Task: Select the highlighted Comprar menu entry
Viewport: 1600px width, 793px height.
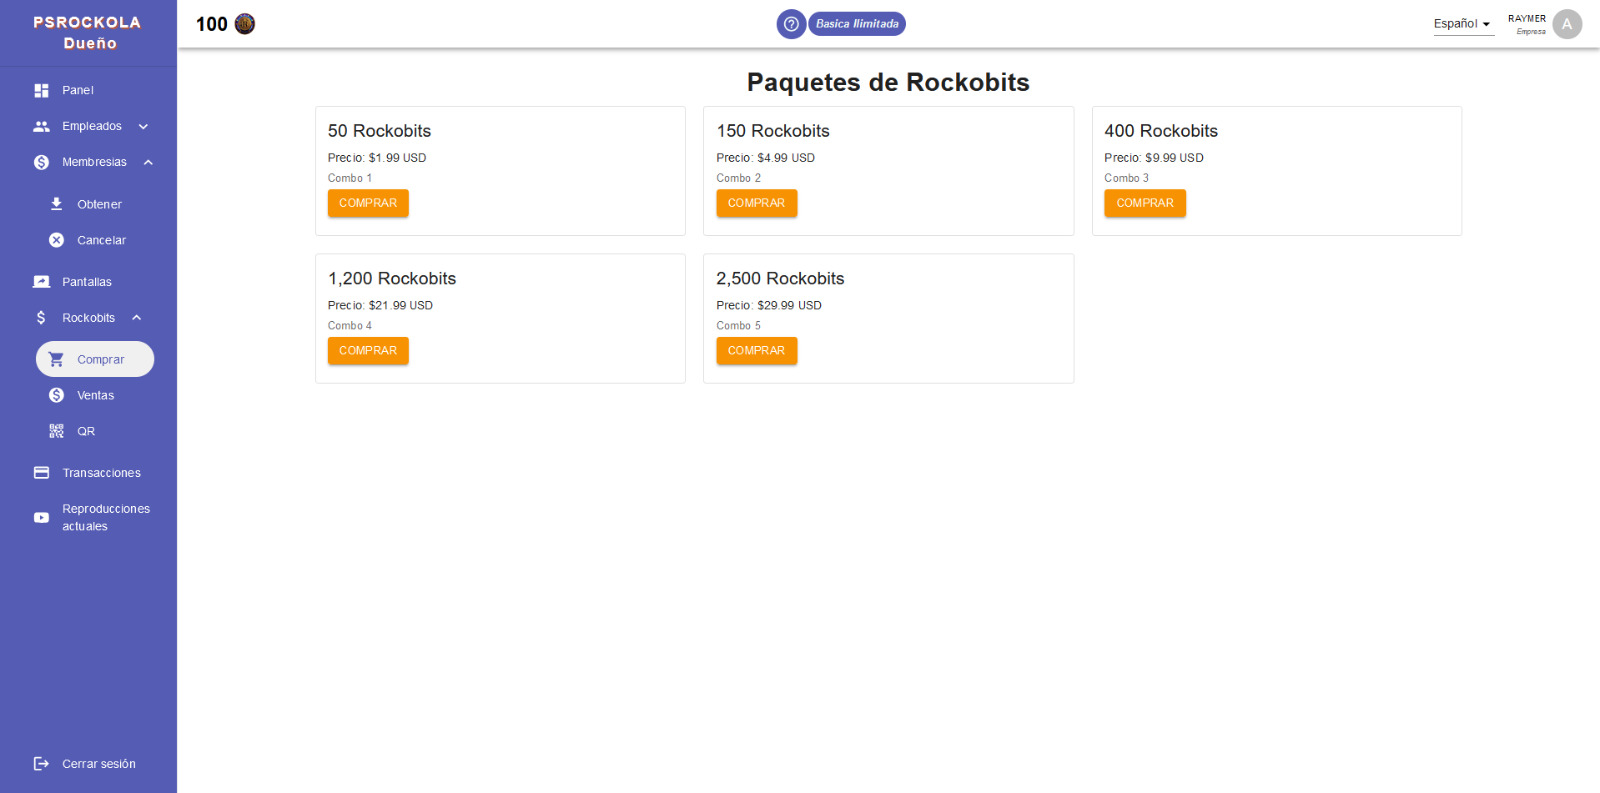Action: tap(95, 359)
